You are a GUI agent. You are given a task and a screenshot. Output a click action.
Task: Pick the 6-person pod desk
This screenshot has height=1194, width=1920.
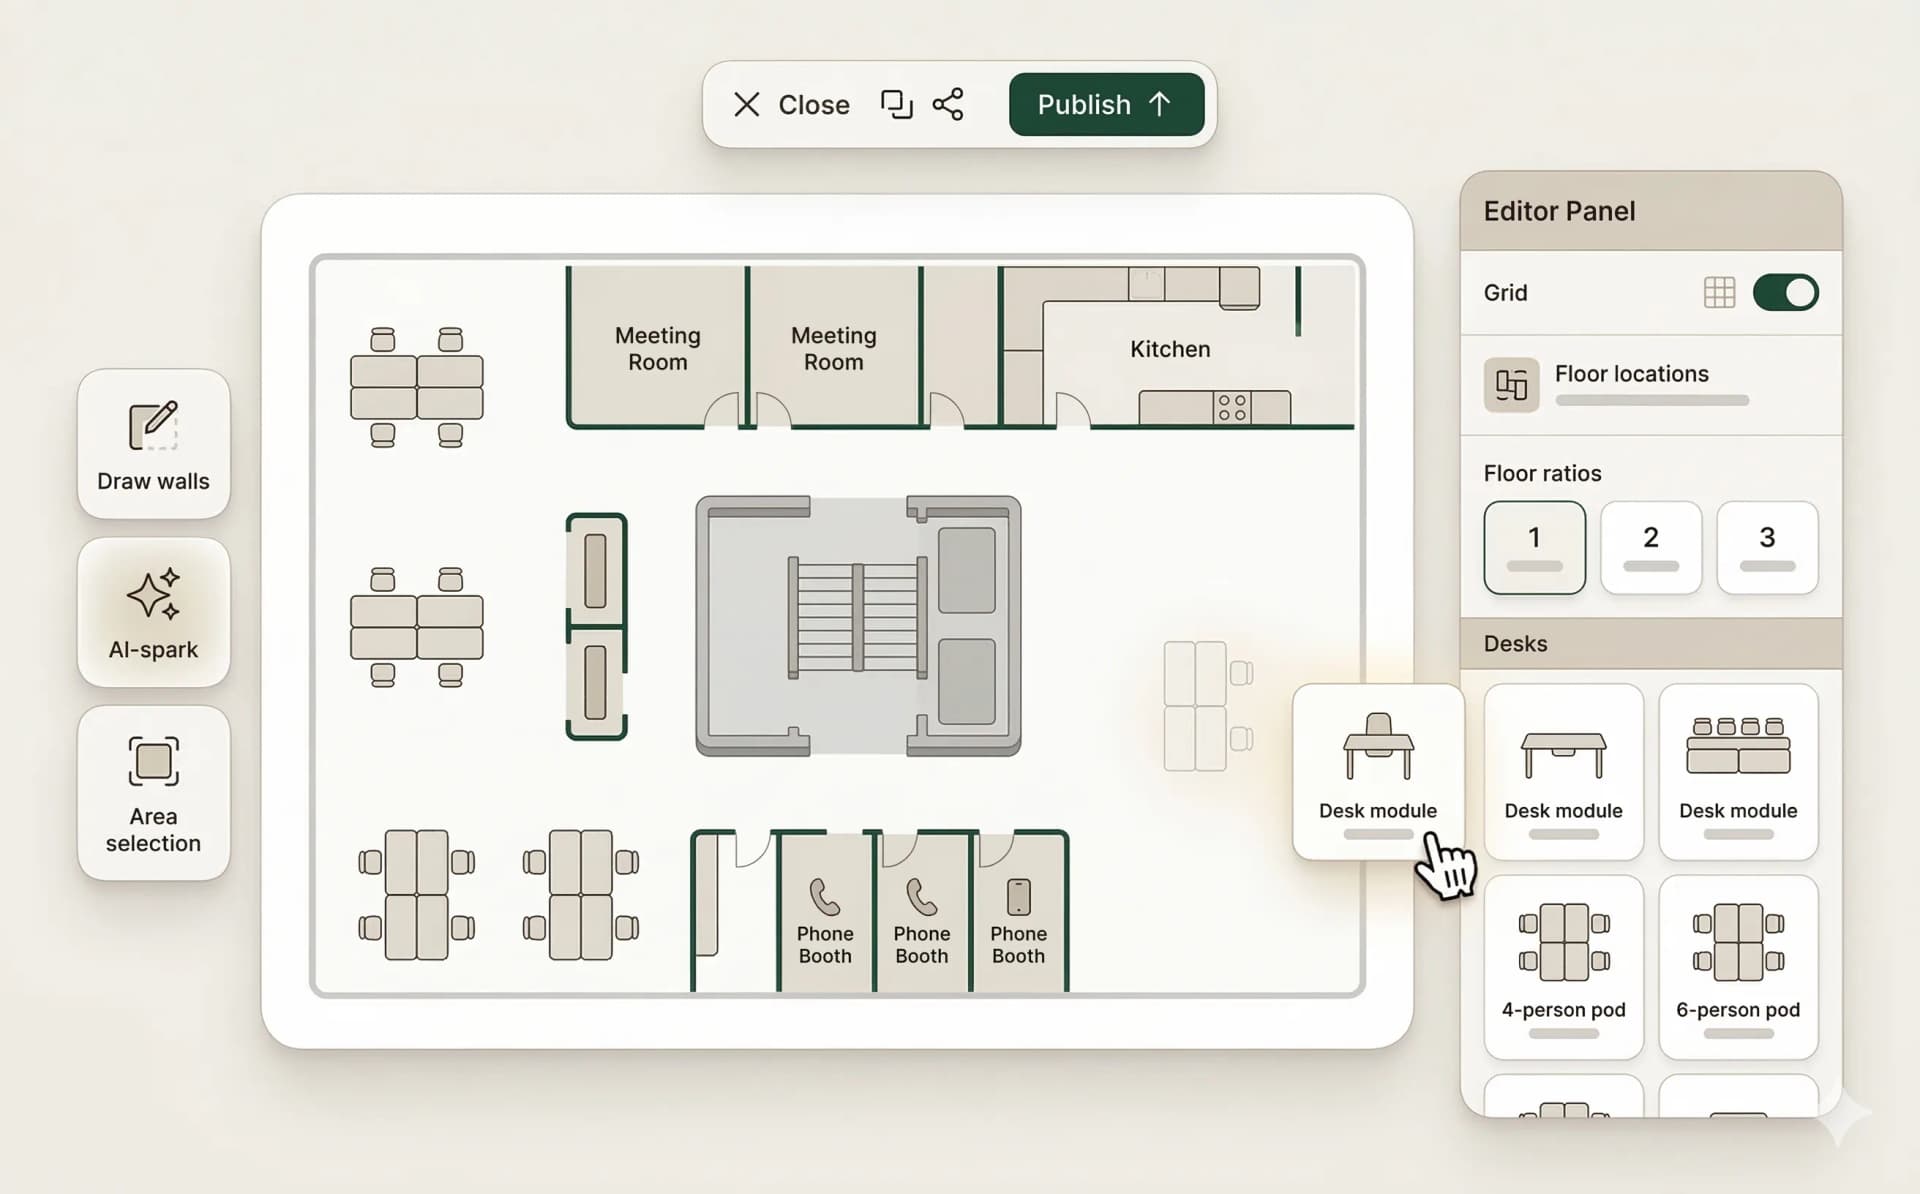point(1738,966)
